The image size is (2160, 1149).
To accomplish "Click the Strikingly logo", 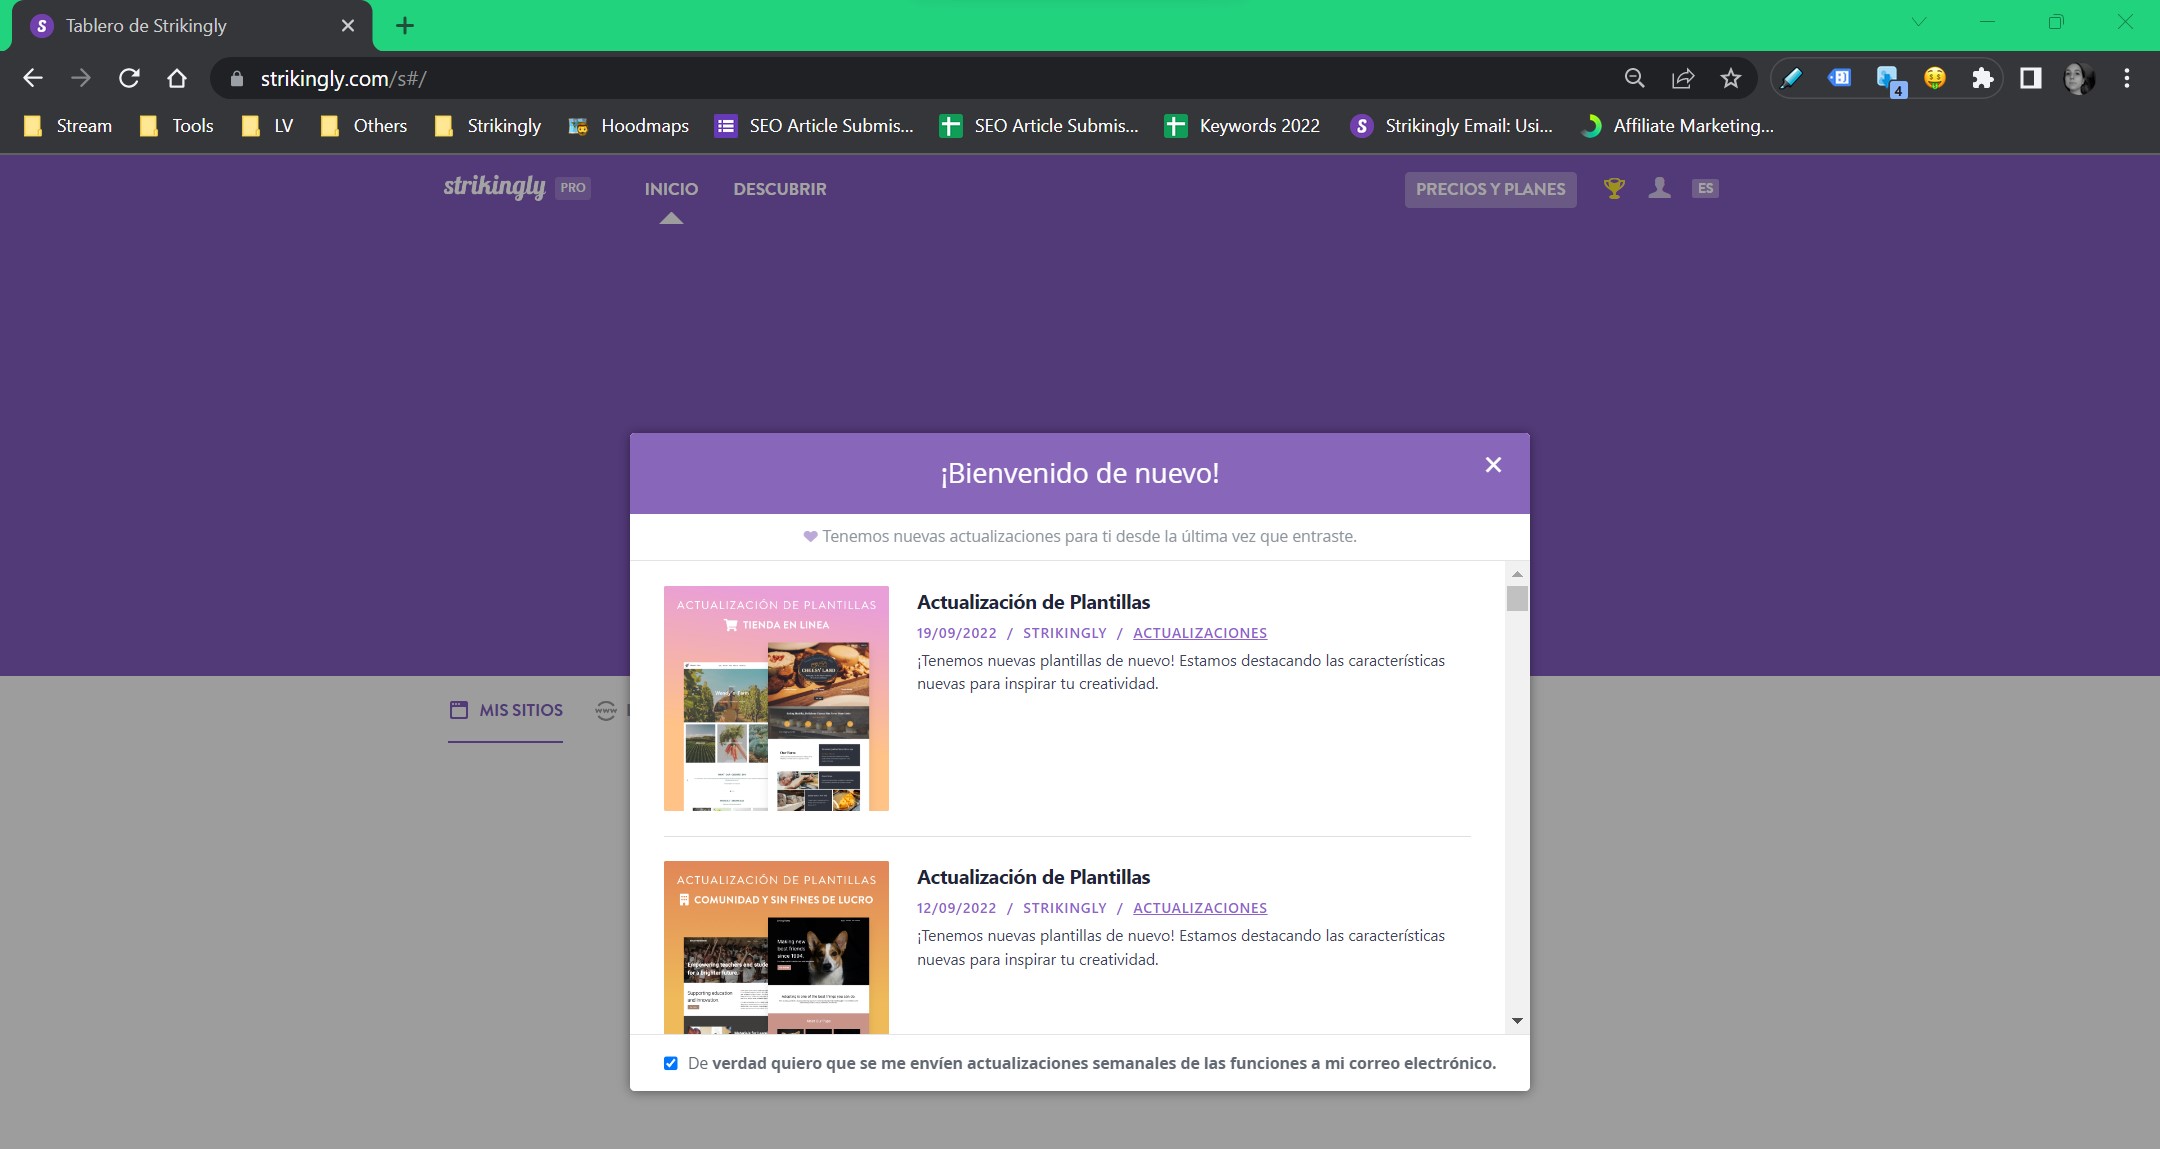I will point(495,187).
